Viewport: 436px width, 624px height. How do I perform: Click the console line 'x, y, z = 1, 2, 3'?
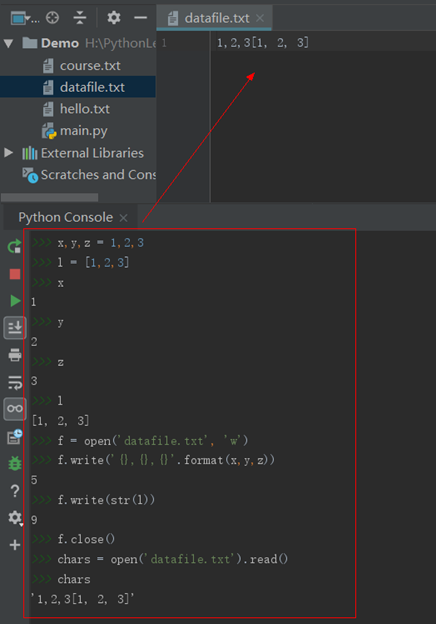(100, 243)
